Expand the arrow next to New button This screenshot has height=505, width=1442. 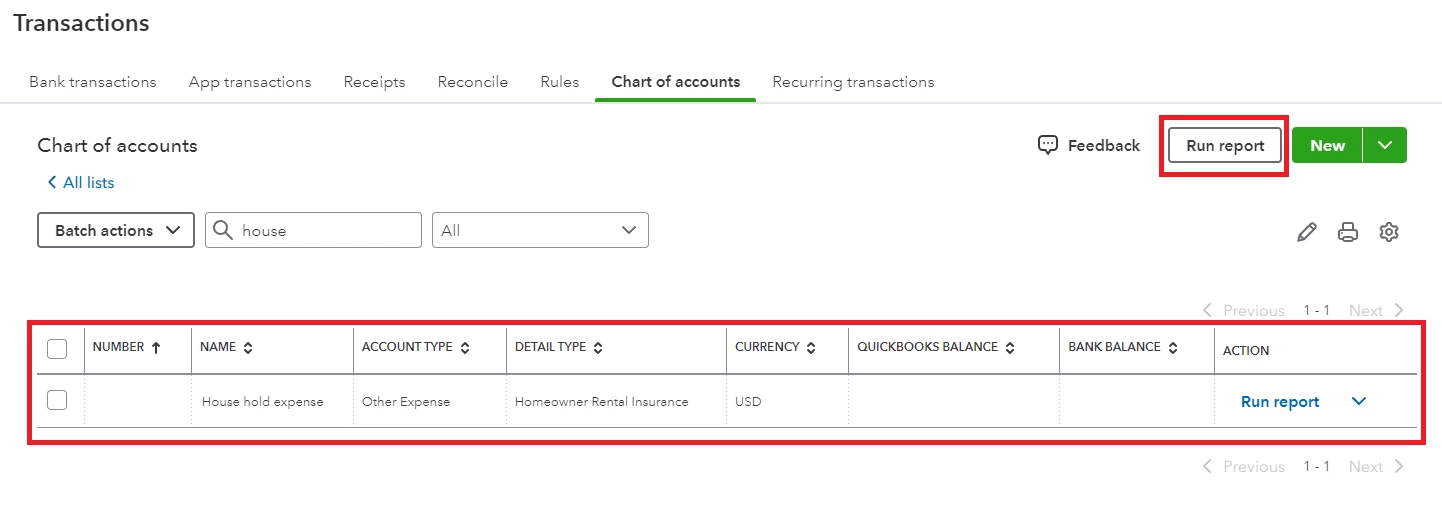pyautogui.click(x=1385, y=145)
